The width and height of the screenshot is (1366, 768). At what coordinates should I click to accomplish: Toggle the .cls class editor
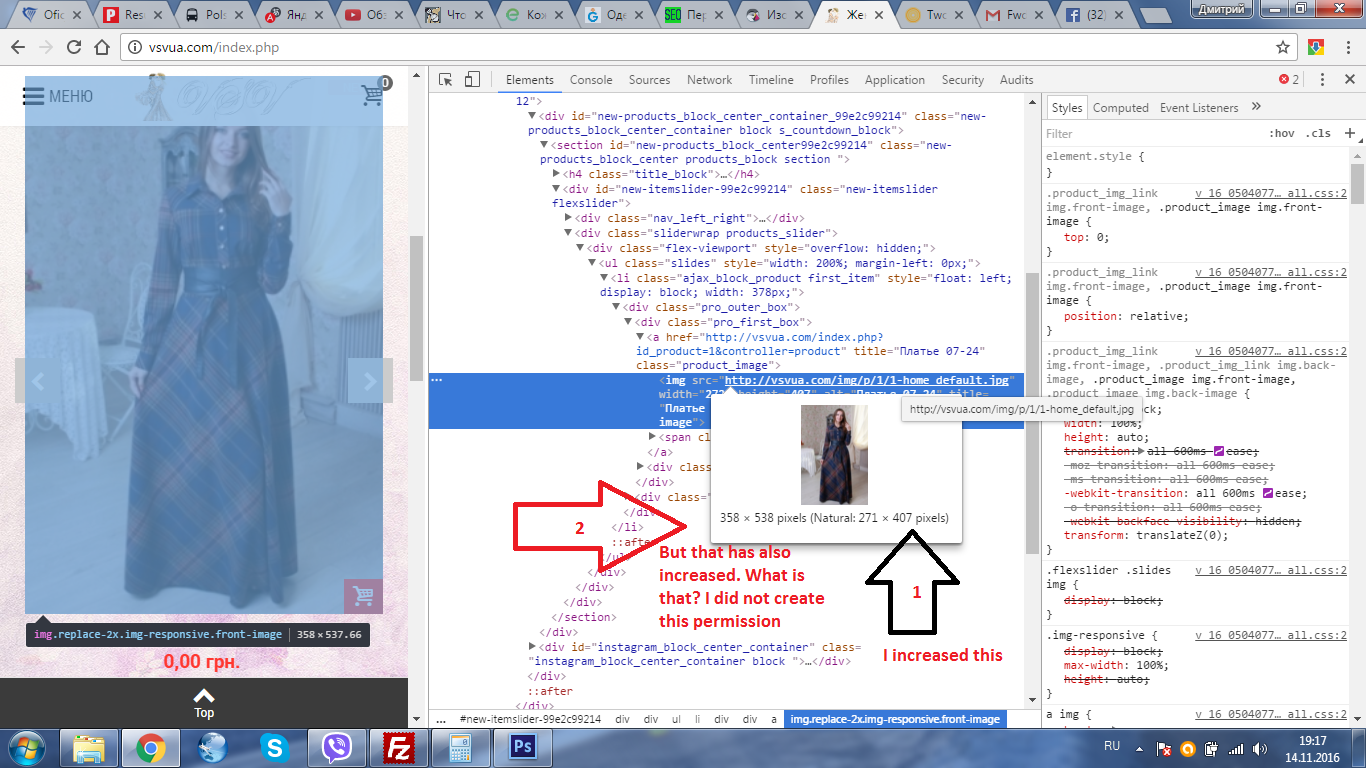click(x=1318, y=133)
